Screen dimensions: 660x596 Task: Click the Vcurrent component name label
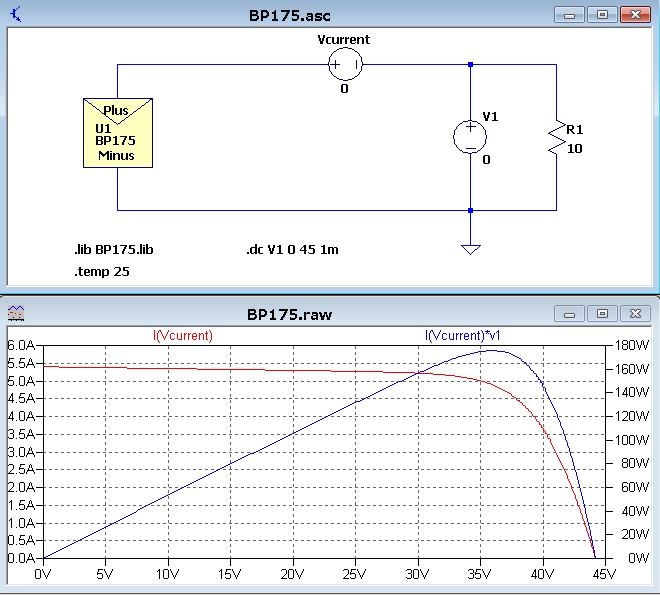tap(343, 40)
